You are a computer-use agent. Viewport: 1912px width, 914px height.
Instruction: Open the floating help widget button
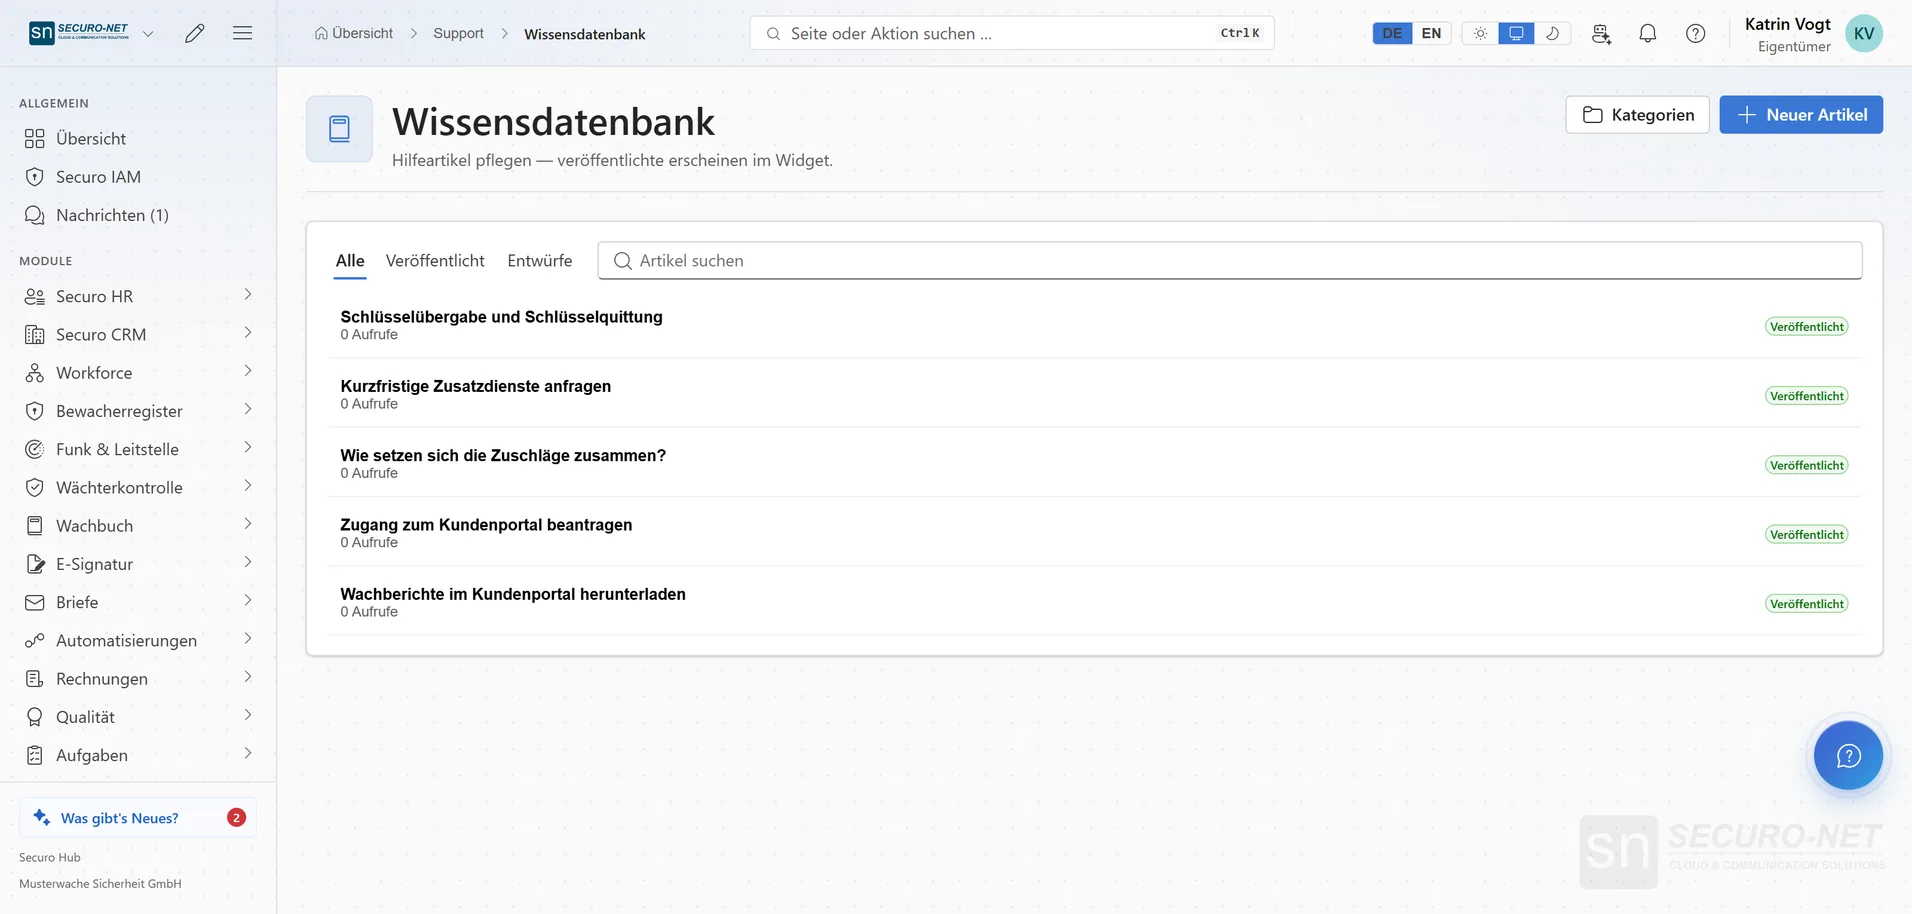[x=1848, y=755]
